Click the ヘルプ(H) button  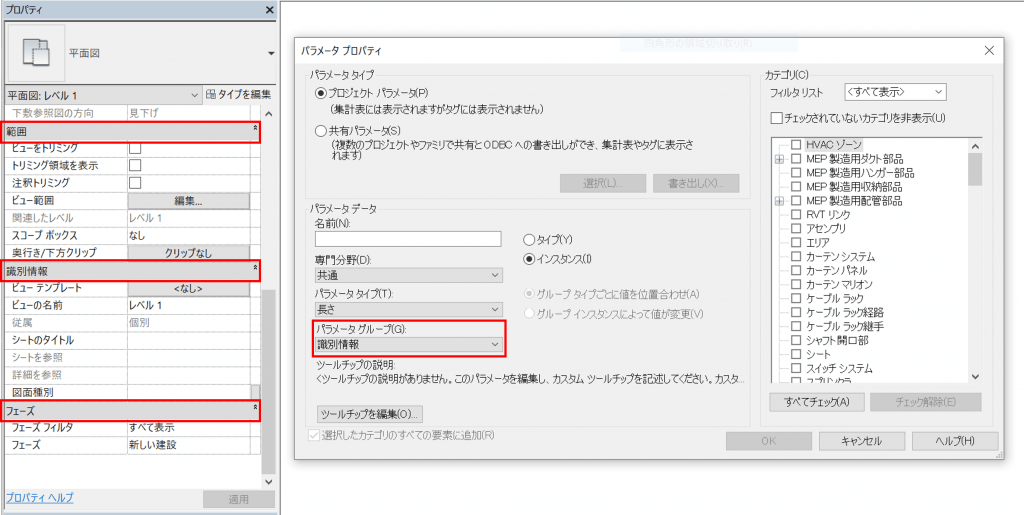pyautogui.click(x=955, y=441)
